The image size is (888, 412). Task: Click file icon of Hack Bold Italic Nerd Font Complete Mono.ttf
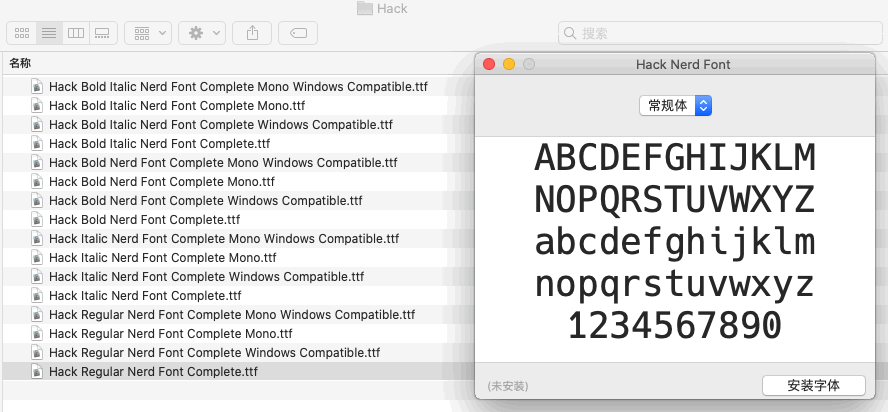[x=37, y=105]
